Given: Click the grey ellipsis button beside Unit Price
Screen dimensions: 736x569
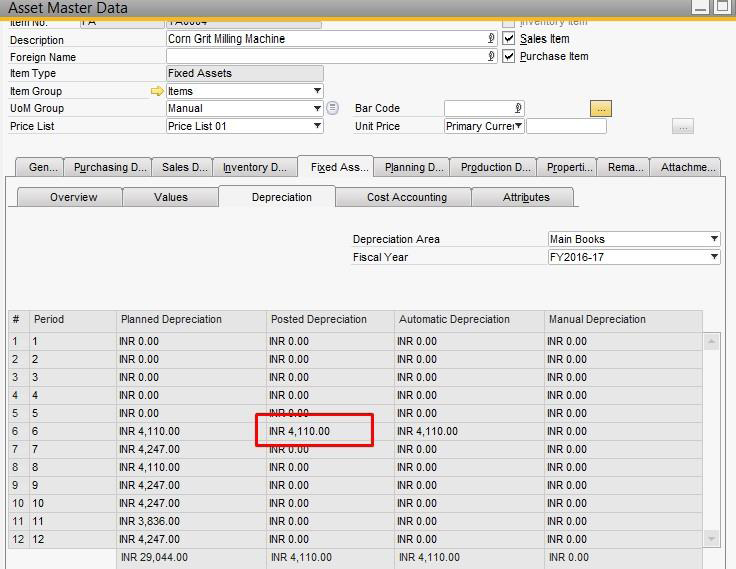Looking at the screenshot, I should [x=683, y=126].
